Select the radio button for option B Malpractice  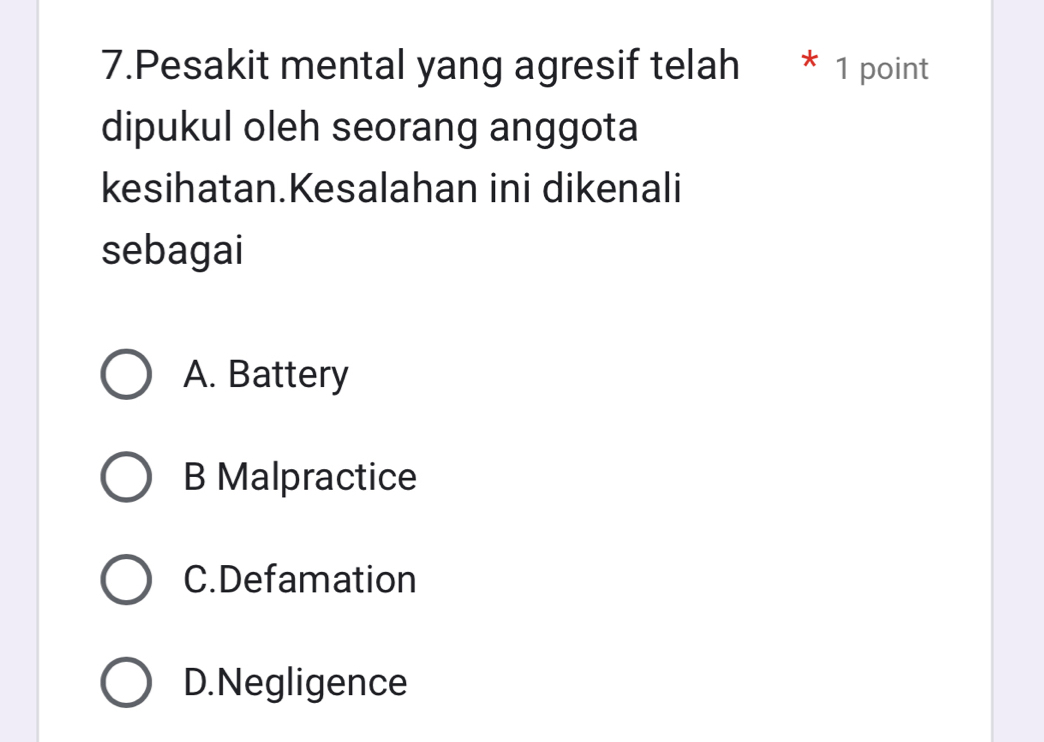[125, 478]
